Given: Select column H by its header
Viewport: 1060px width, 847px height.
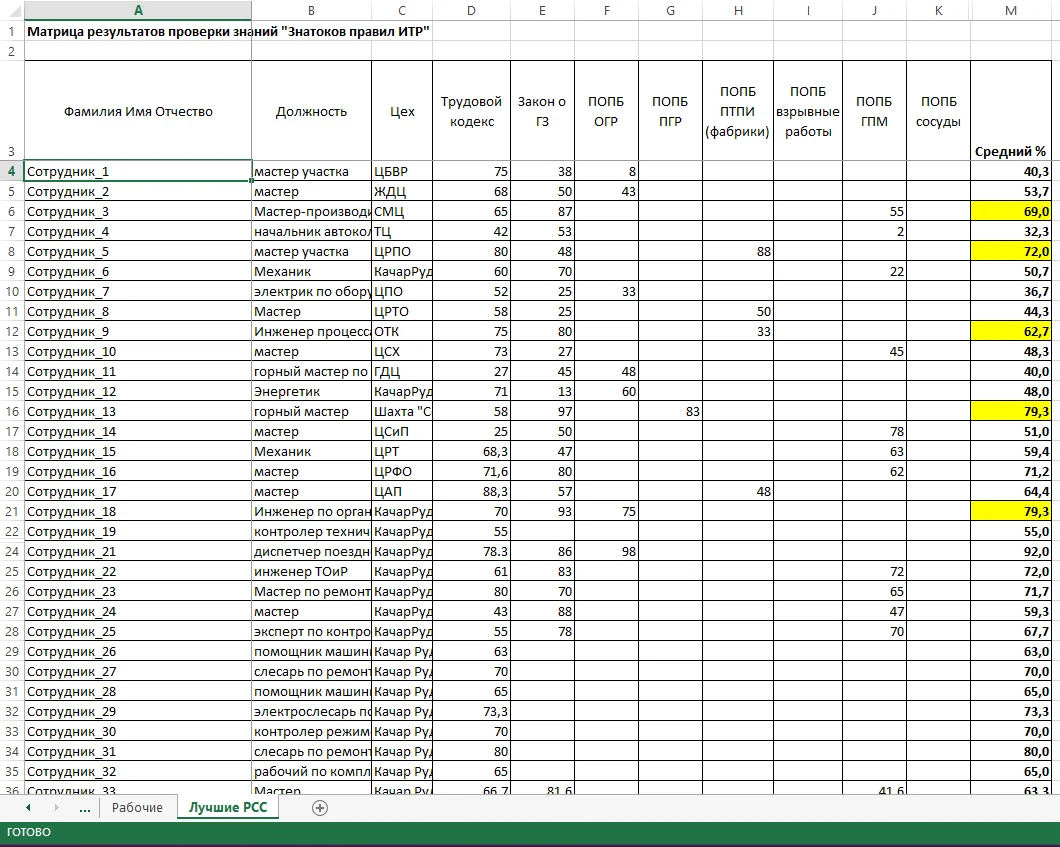Looking at the screenshot, I should [738, 10].
